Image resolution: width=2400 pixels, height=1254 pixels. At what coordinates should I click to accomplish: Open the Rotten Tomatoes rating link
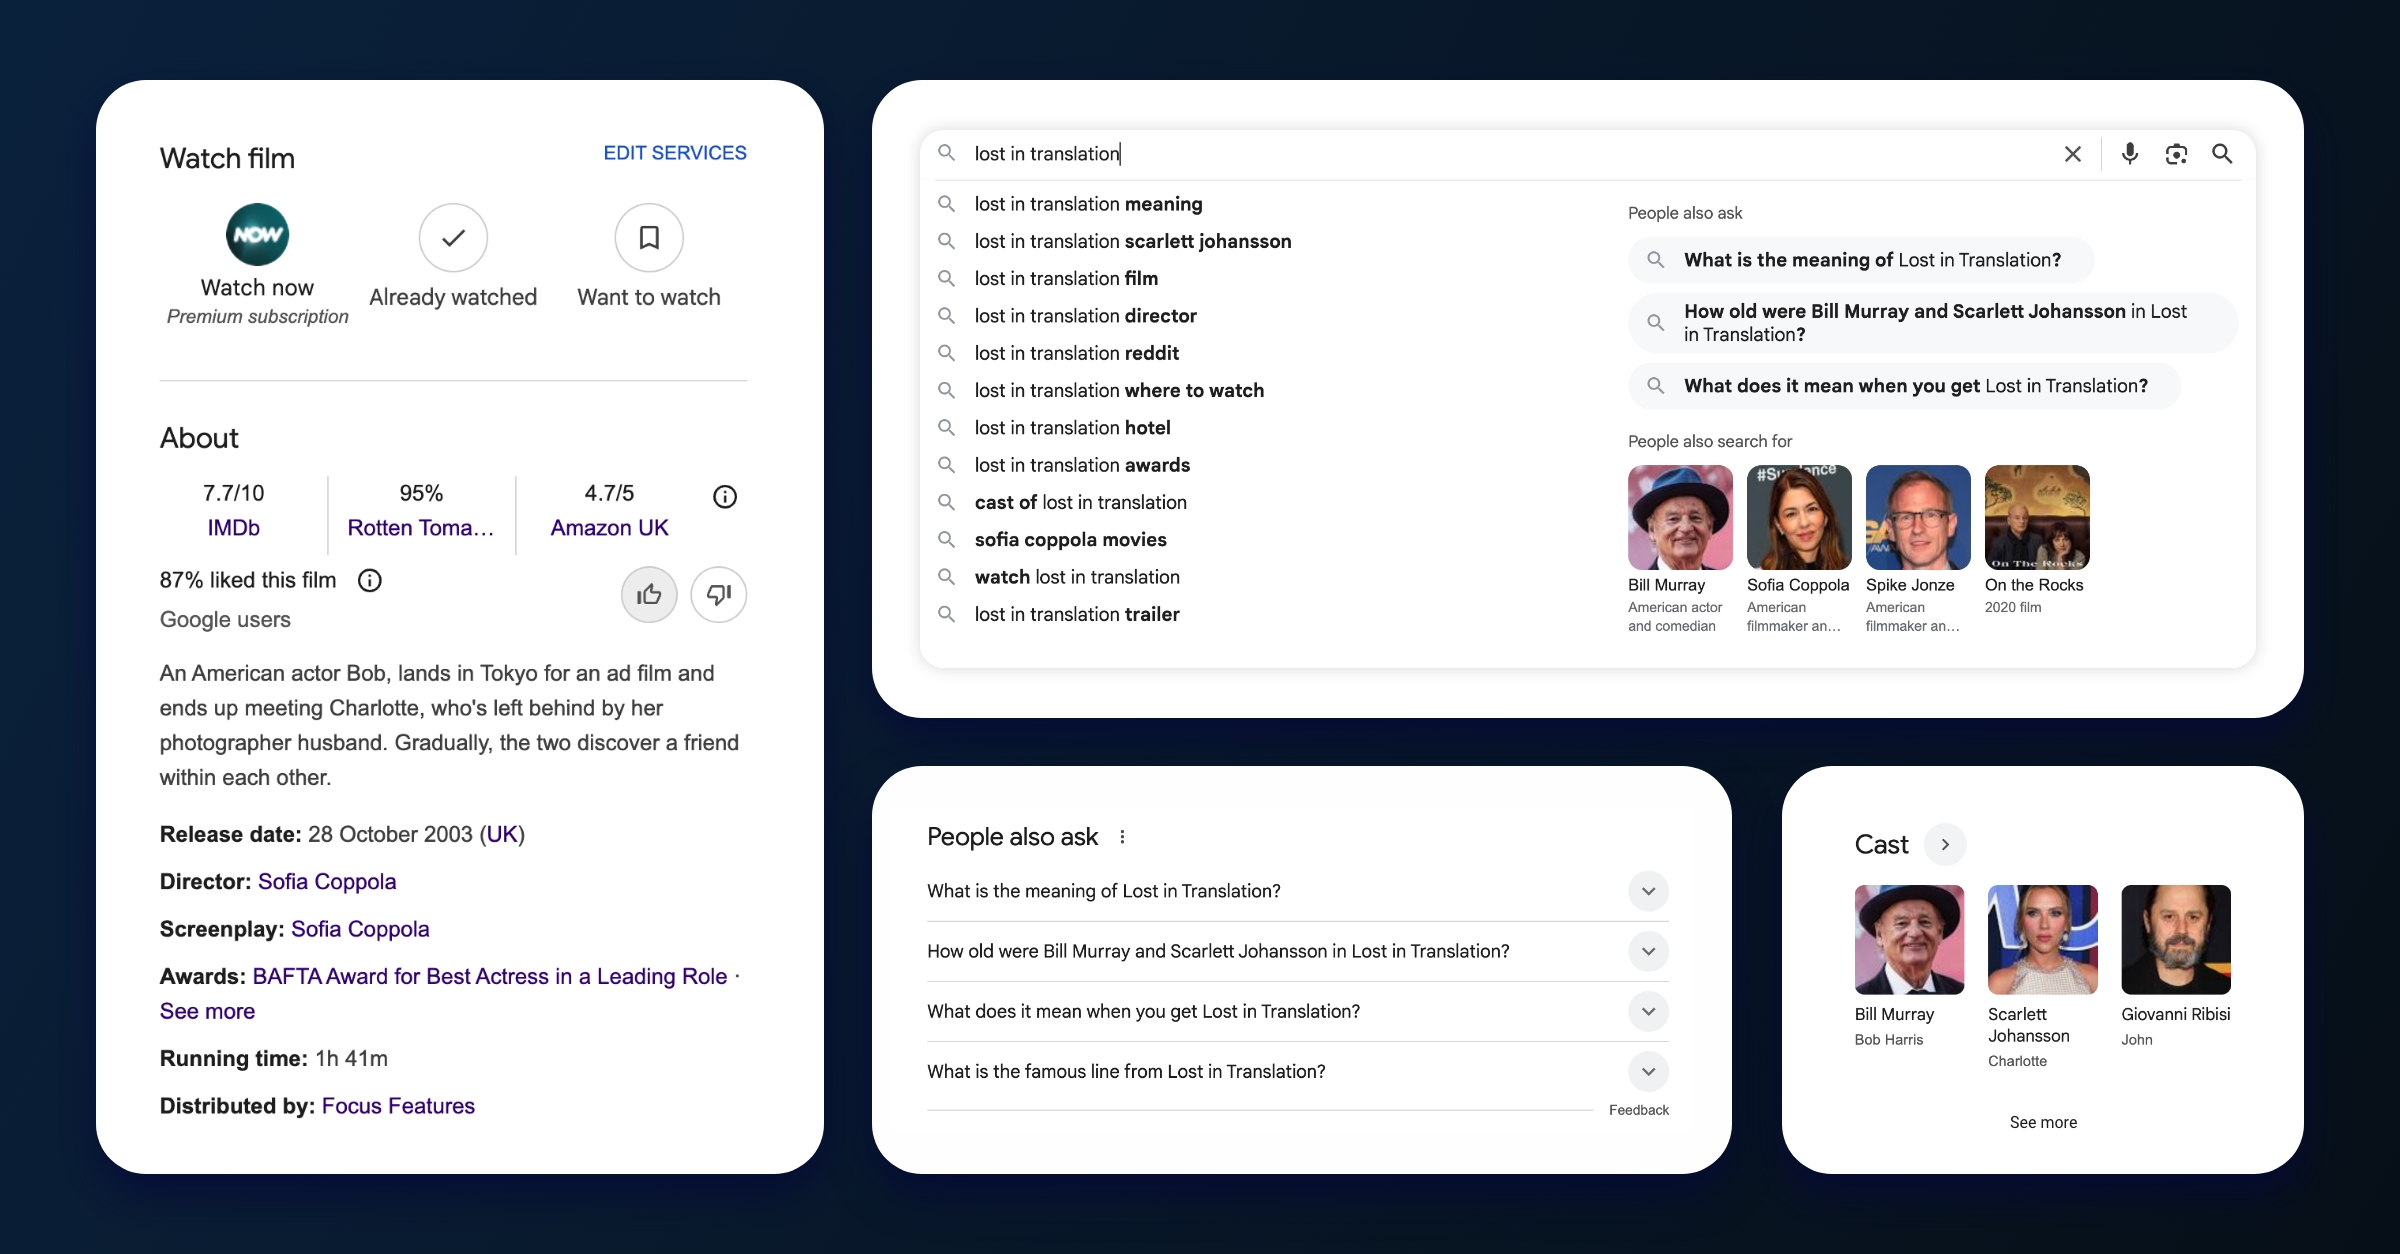click(x=421, y=527)
